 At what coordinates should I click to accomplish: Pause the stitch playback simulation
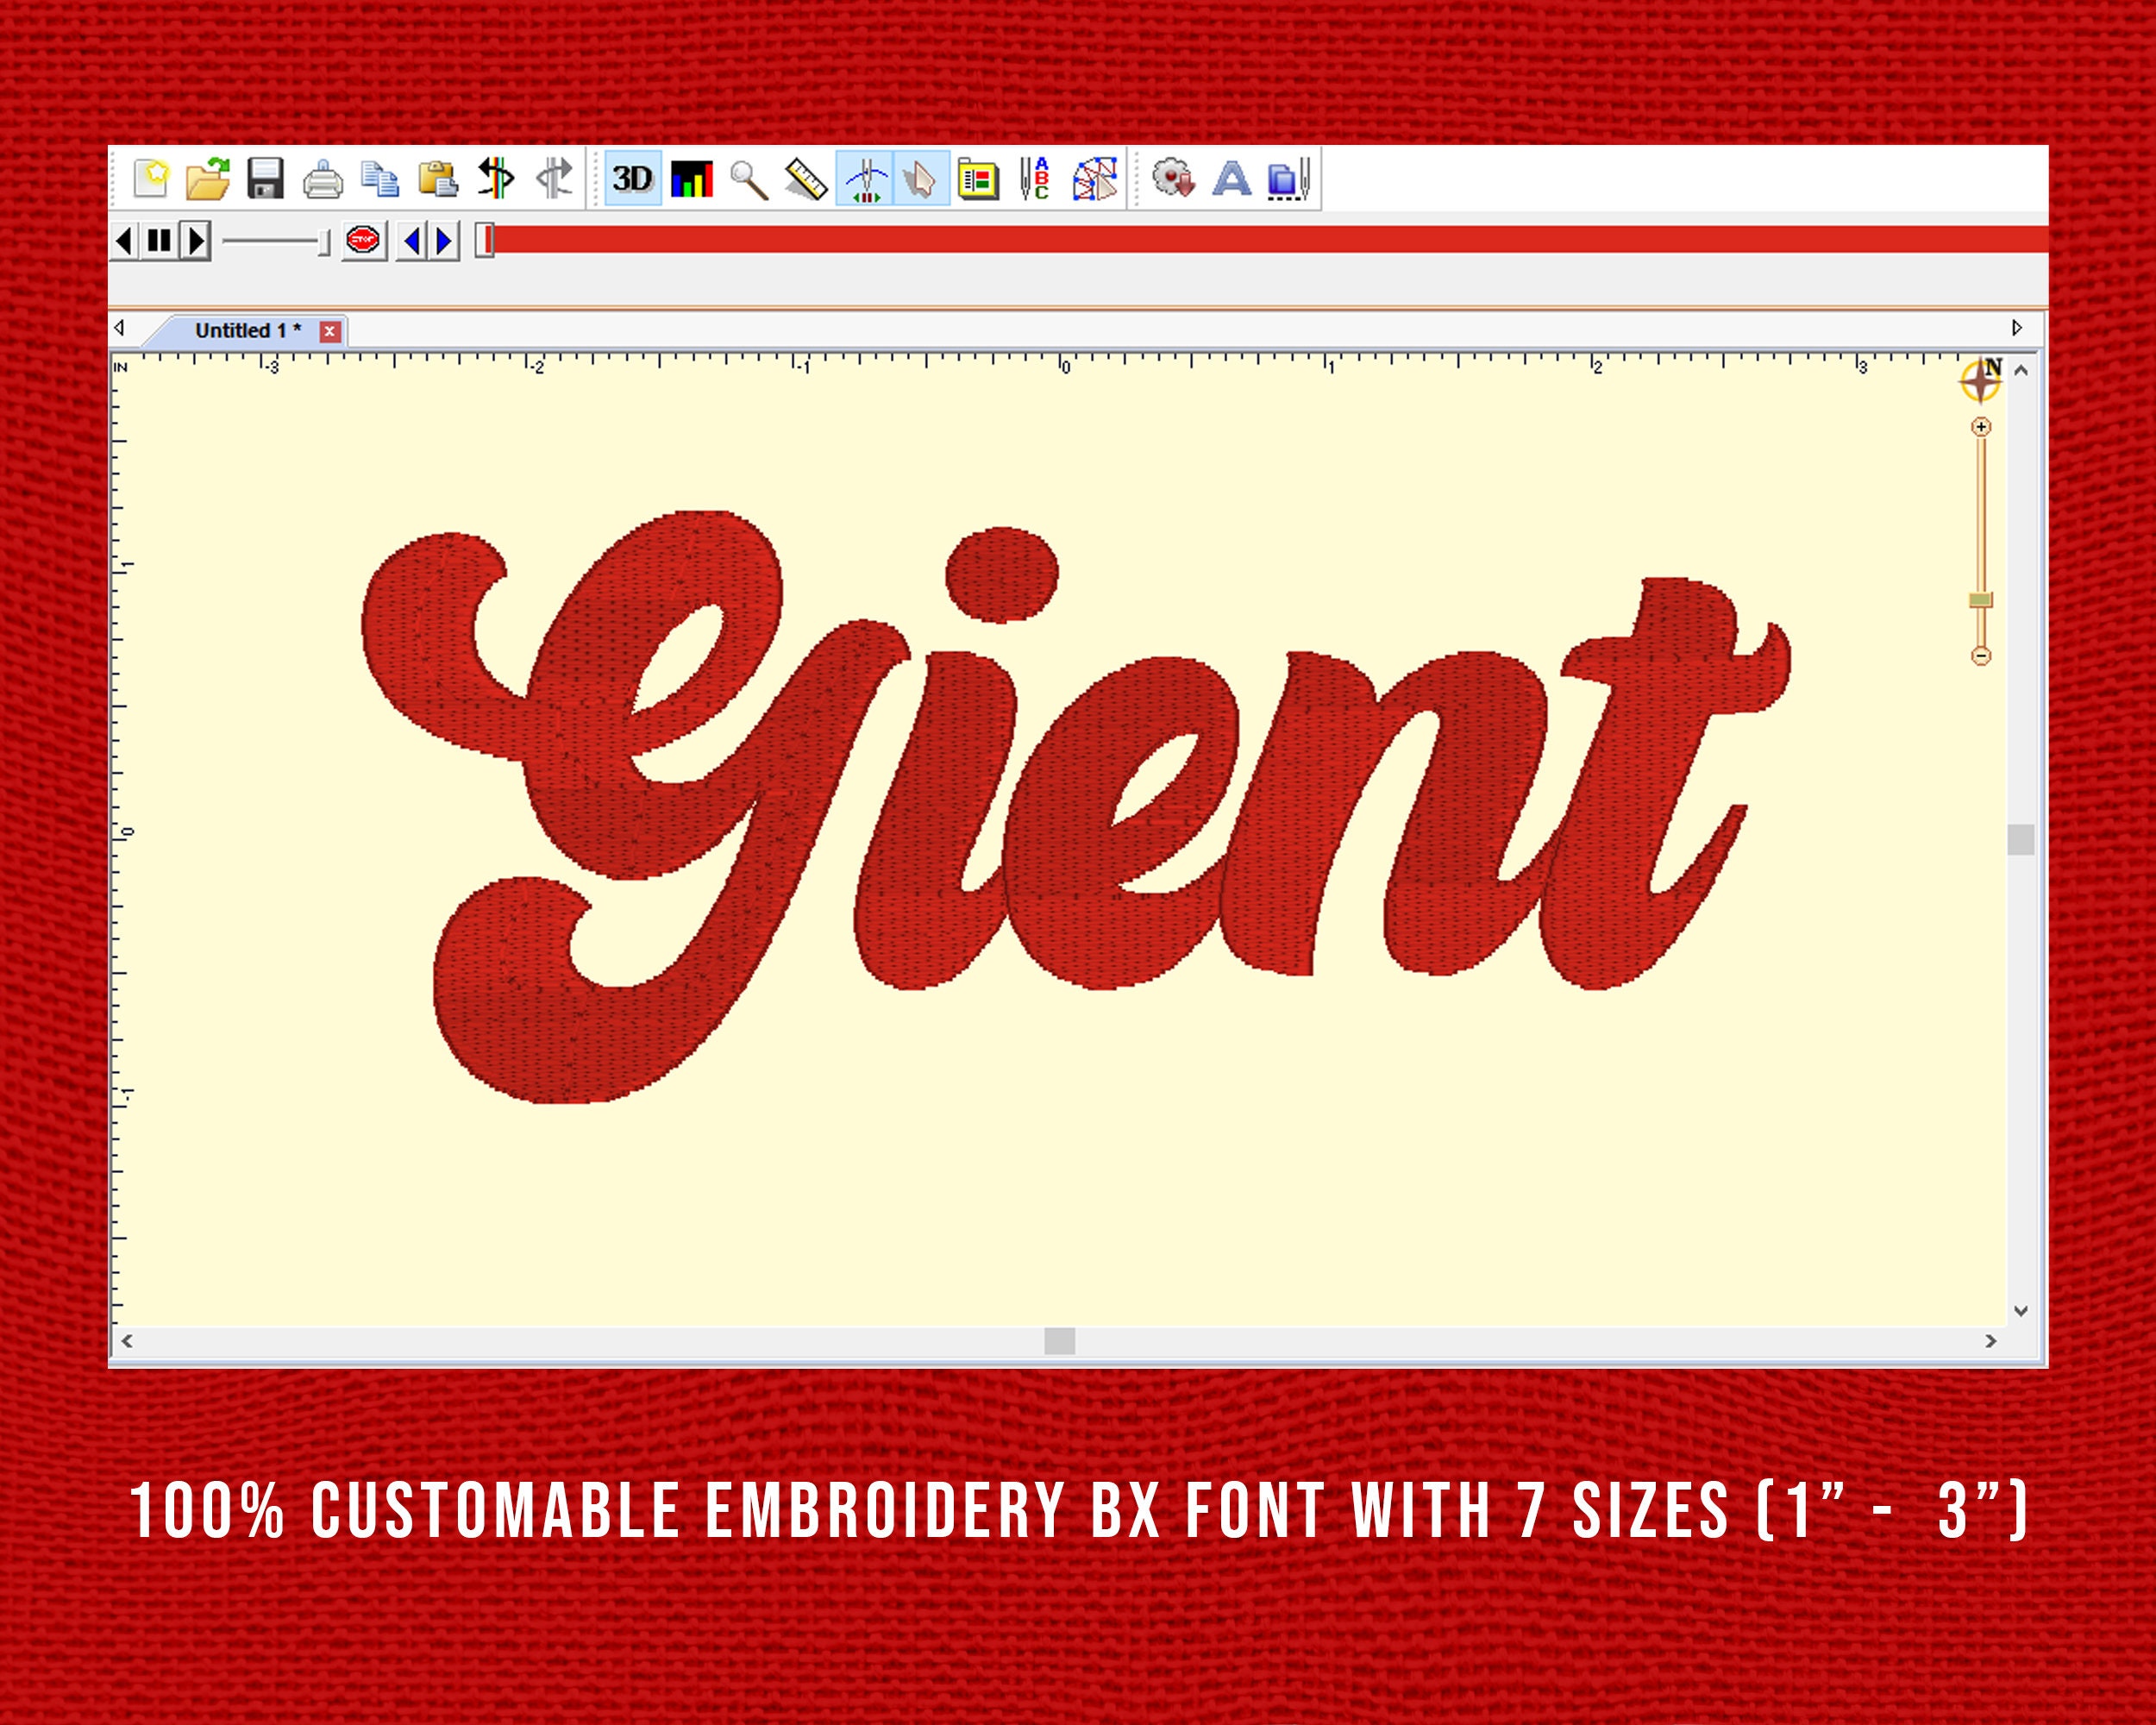coord(158,240)
